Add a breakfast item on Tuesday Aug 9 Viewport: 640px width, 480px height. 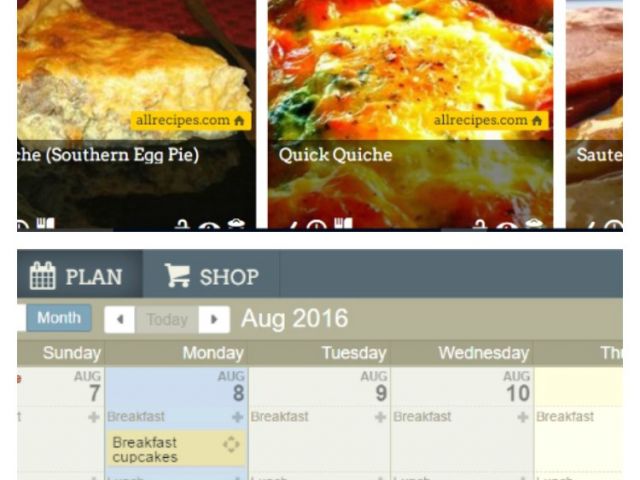point(380,417)
